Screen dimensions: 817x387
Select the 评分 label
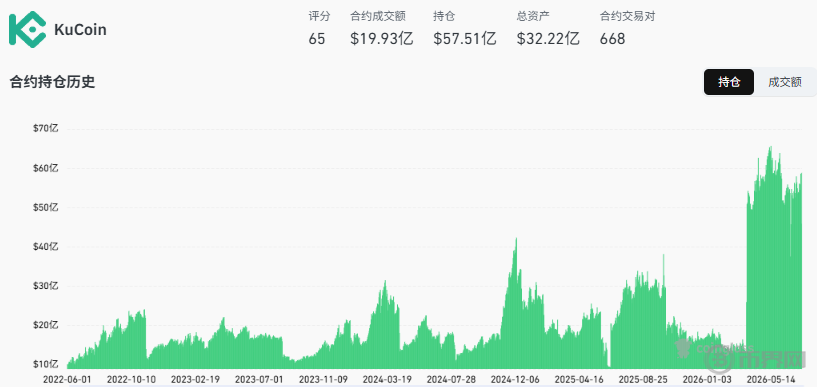click(319, 16)
